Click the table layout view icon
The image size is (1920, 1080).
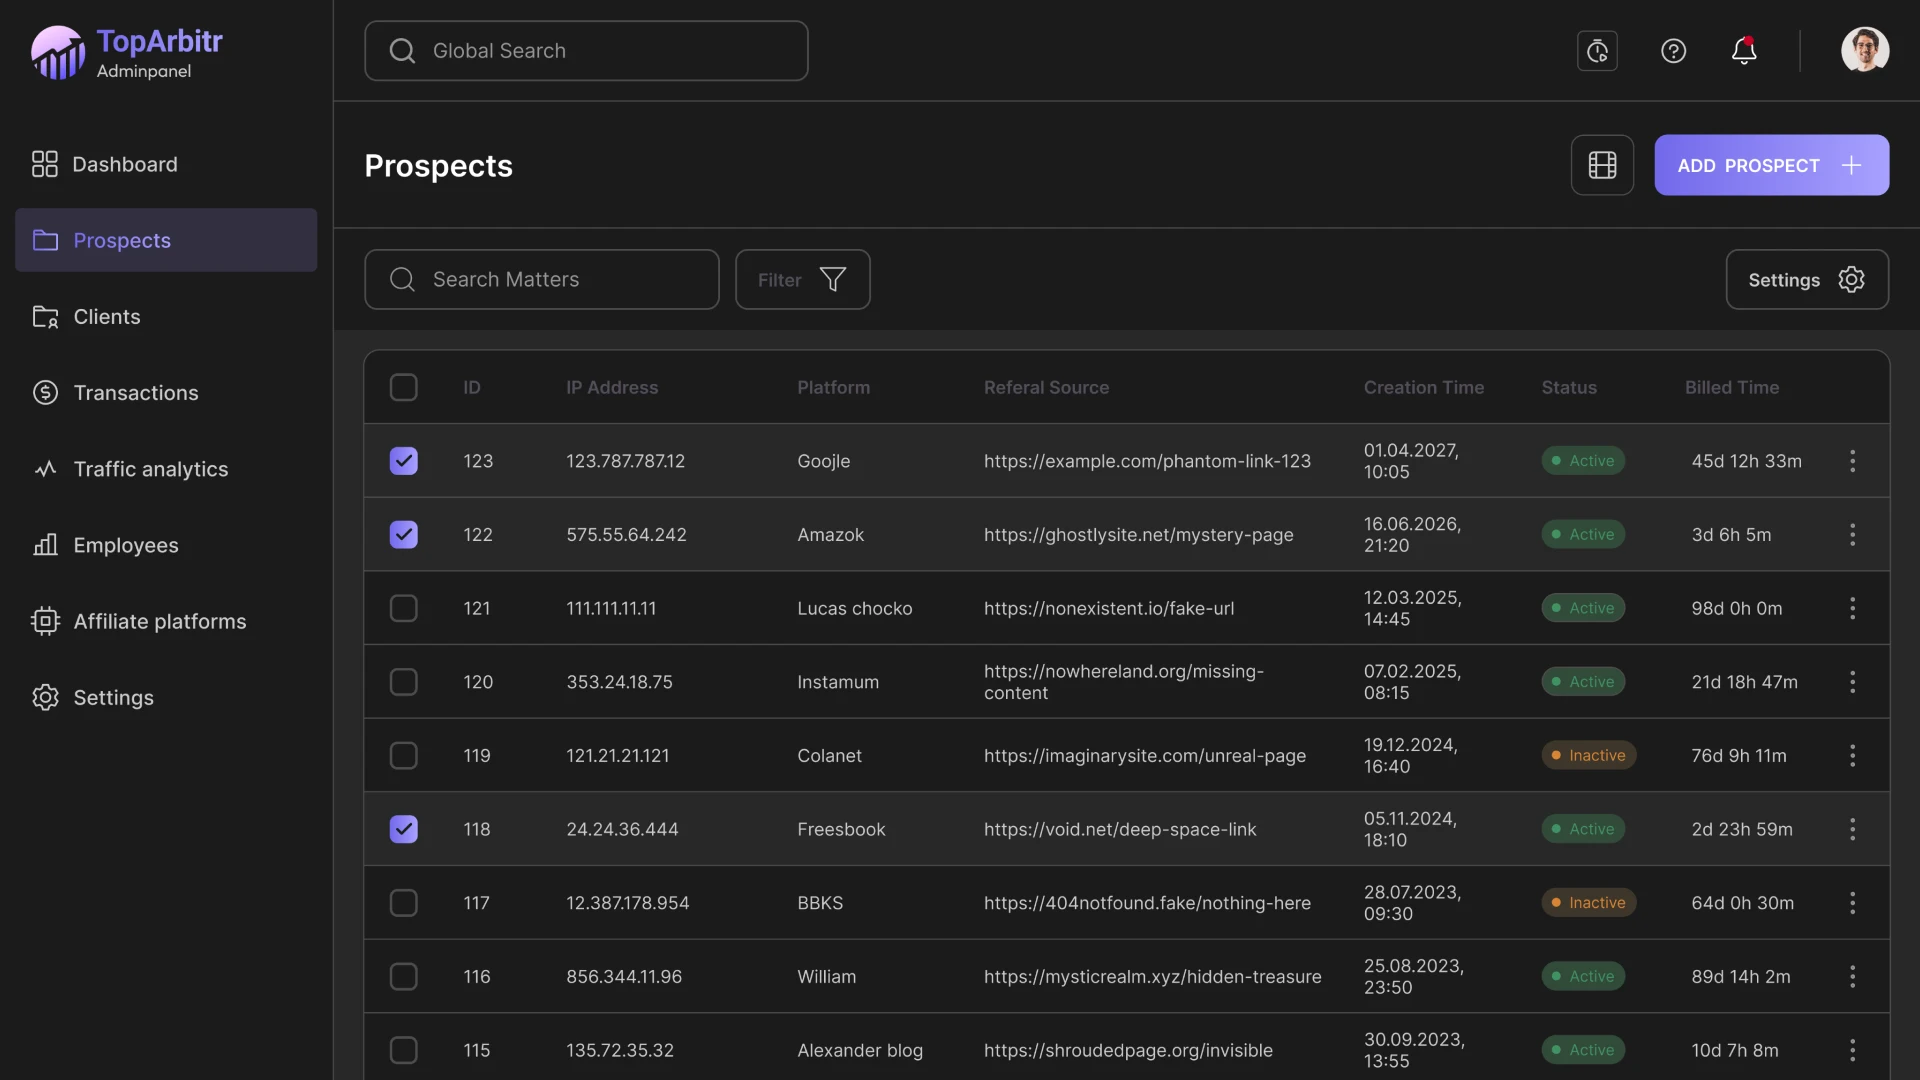click(1602, 165)
